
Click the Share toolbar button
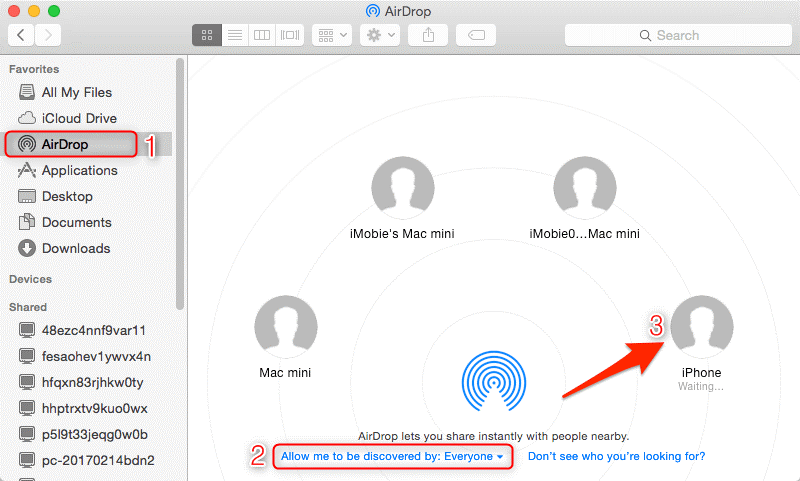[x=428, y=35]
